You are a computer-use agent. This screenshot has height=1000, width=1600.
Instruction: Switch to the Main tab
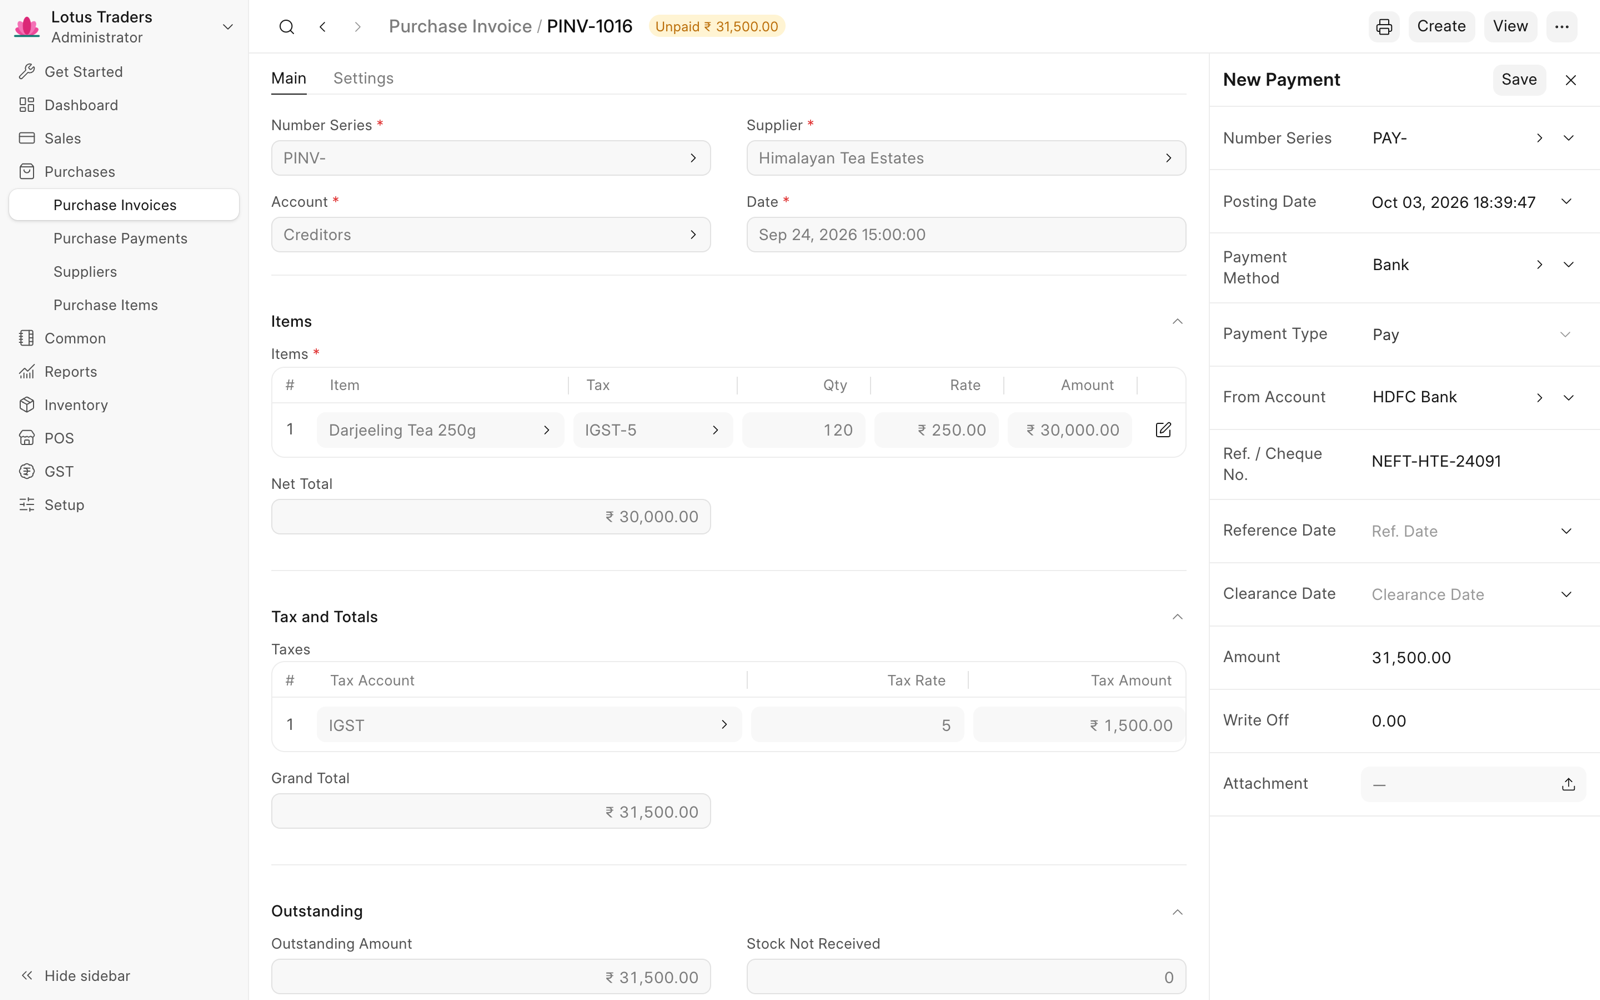pos(289,78)
